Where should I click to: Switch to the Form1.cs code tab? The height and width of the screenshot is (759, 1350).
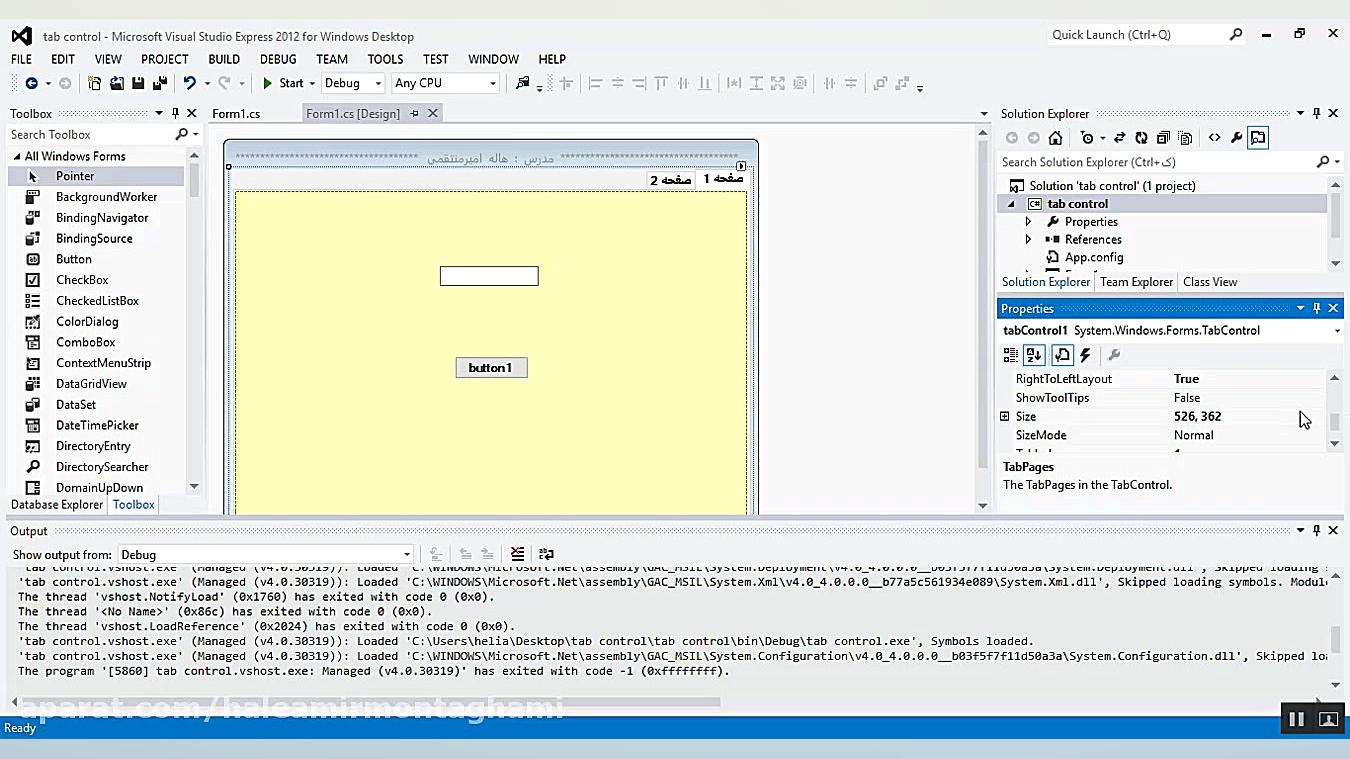[236, 114]
